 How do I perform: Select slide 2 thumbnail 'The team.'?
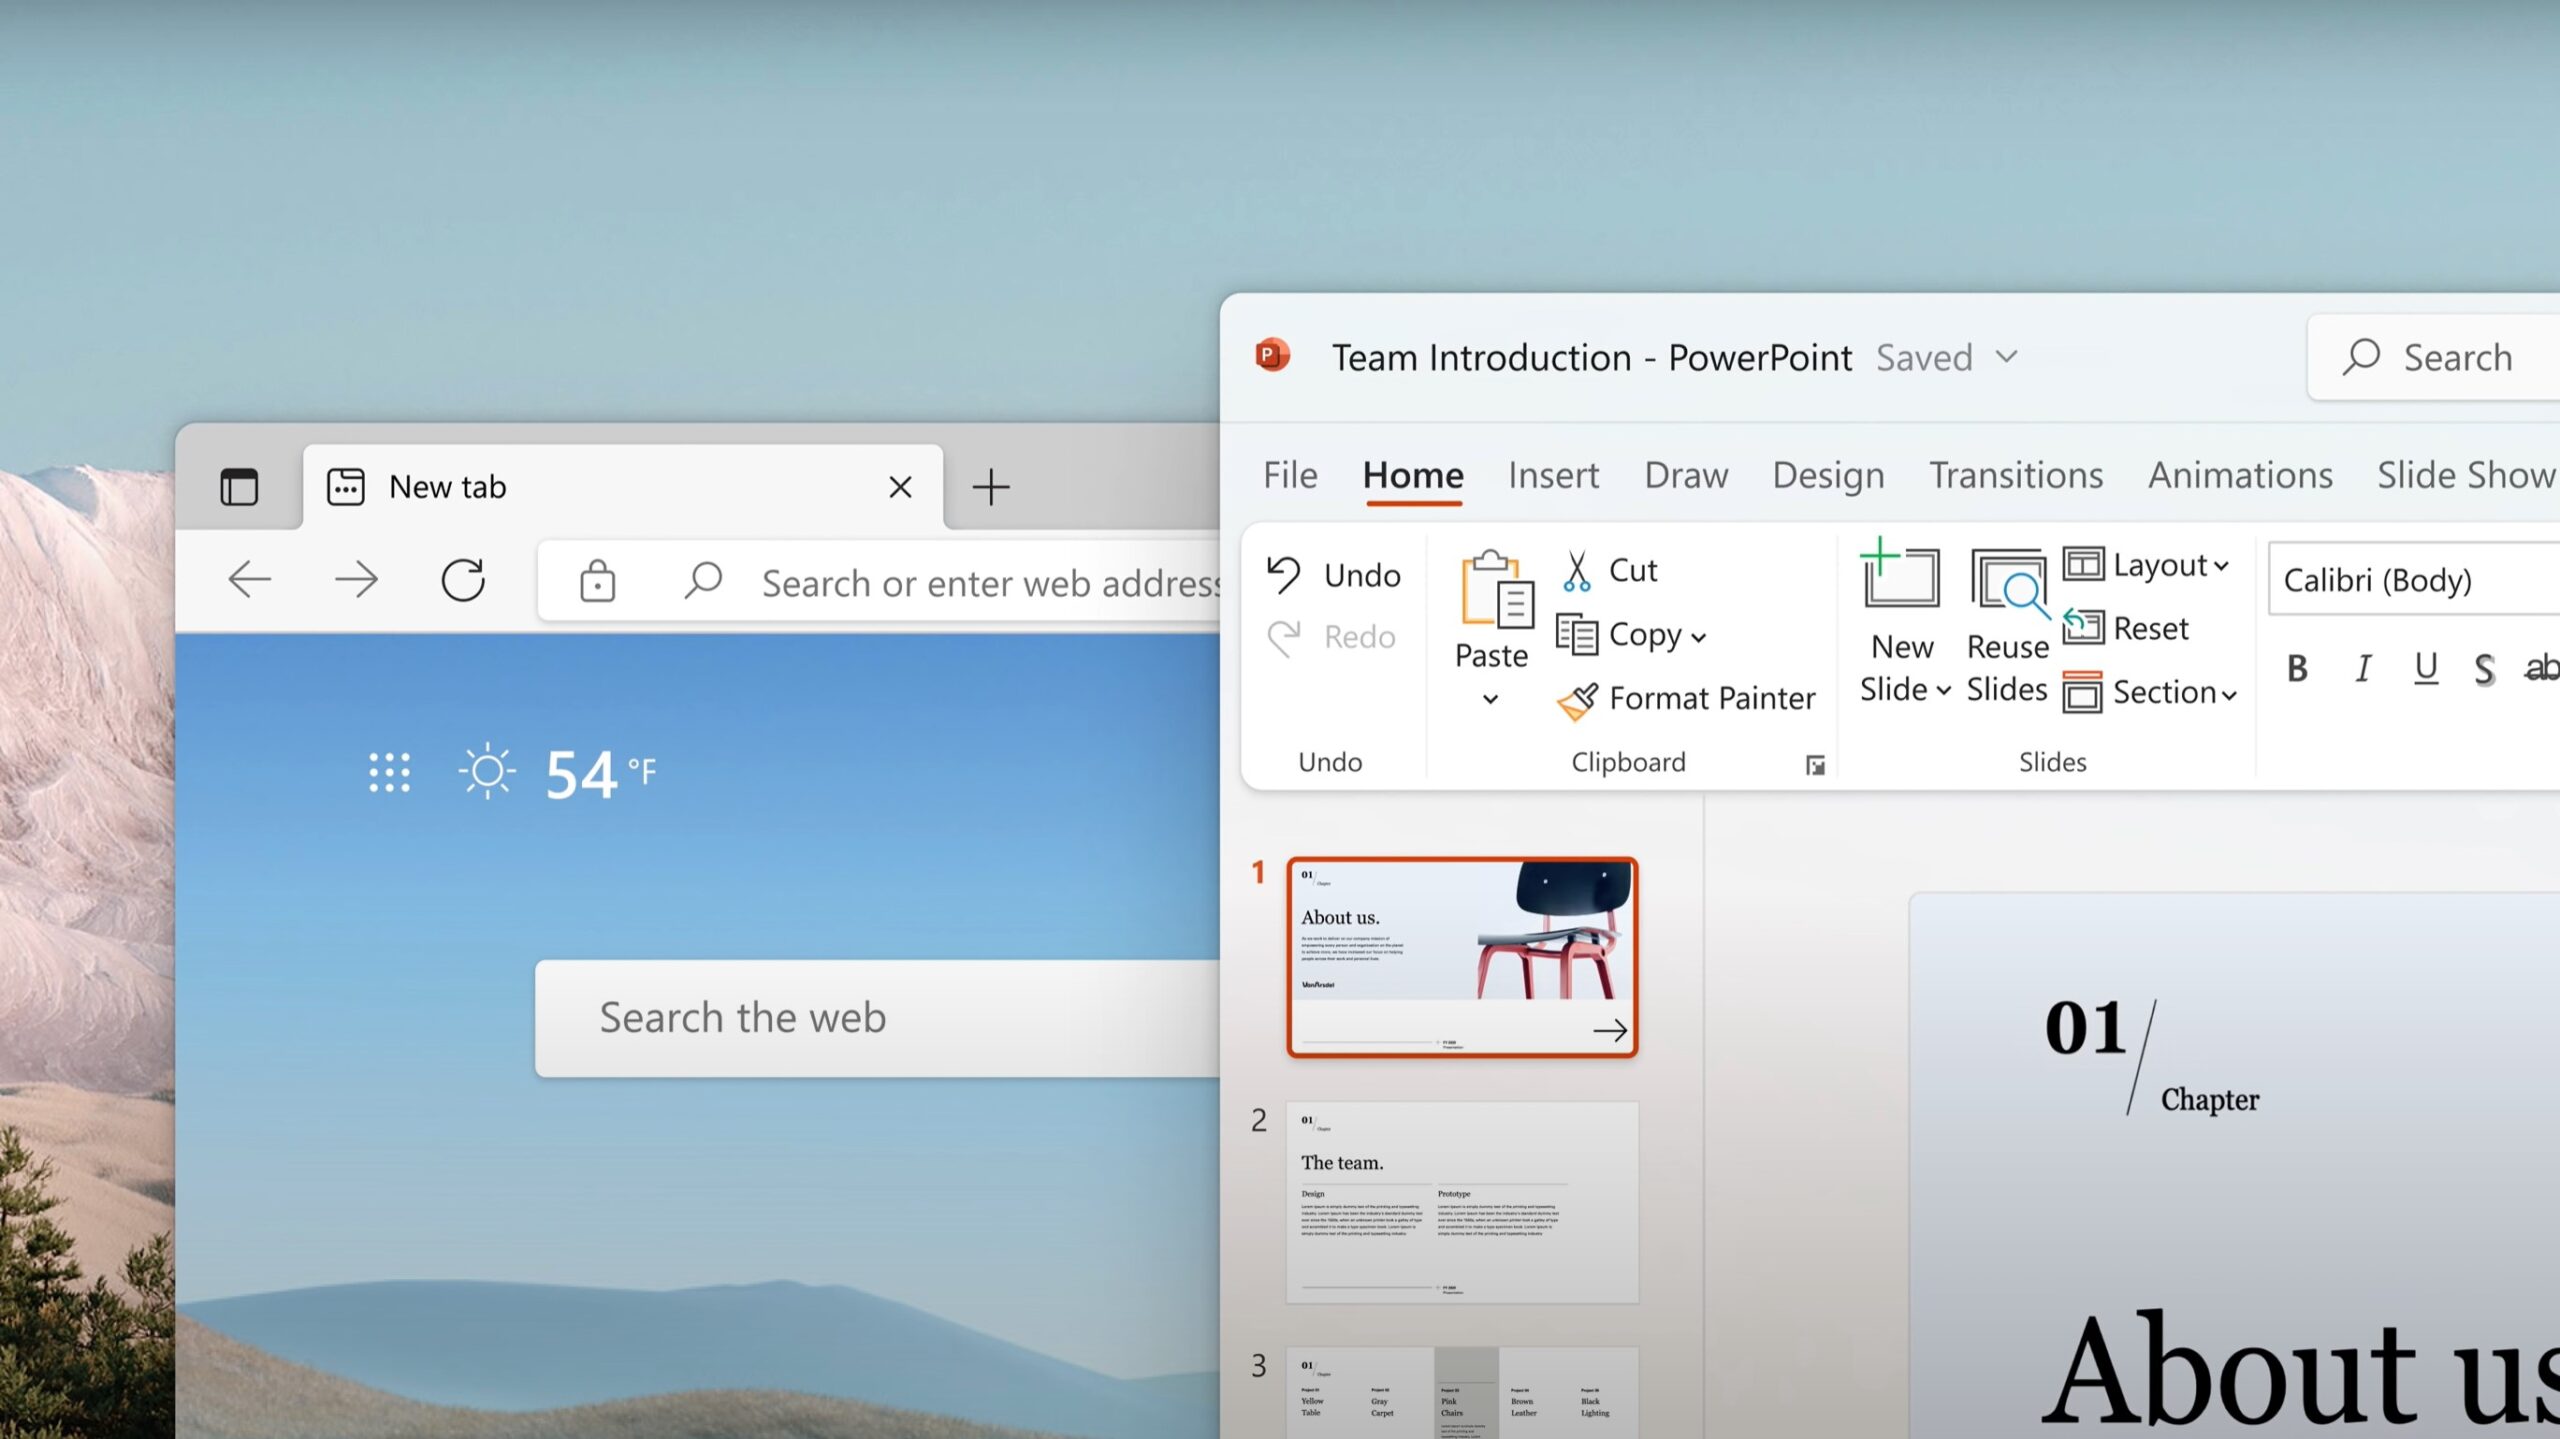[1461, 1202]
